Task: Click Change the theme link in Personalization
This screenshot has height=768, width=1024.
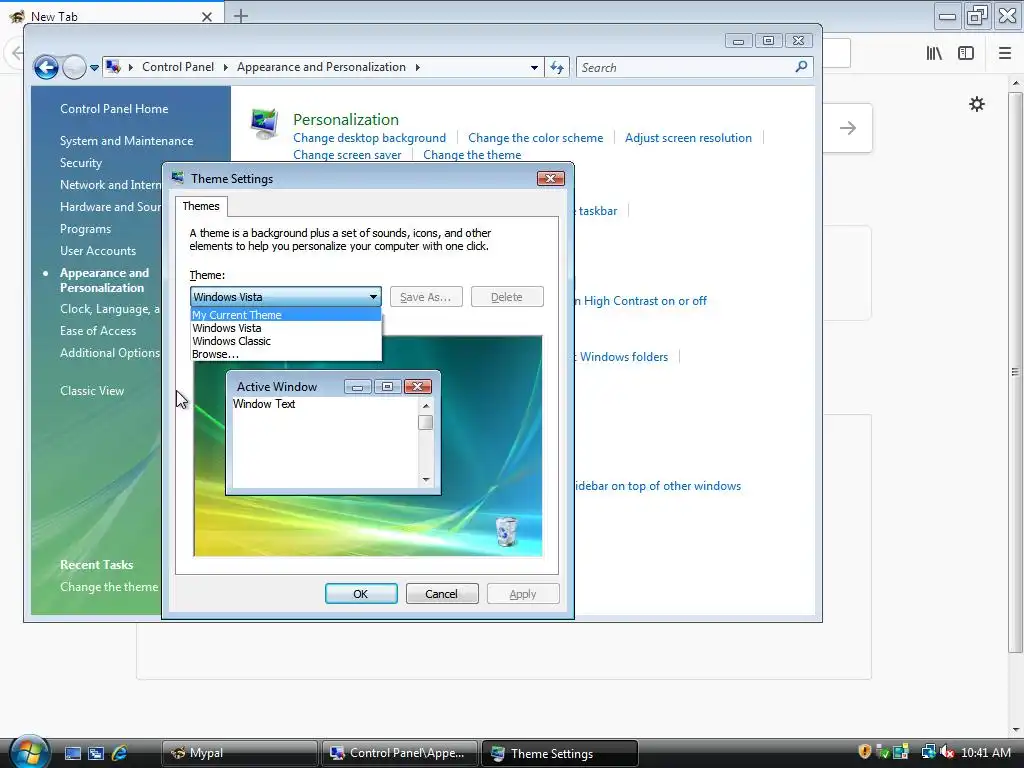Action: [x=472, y=155]
